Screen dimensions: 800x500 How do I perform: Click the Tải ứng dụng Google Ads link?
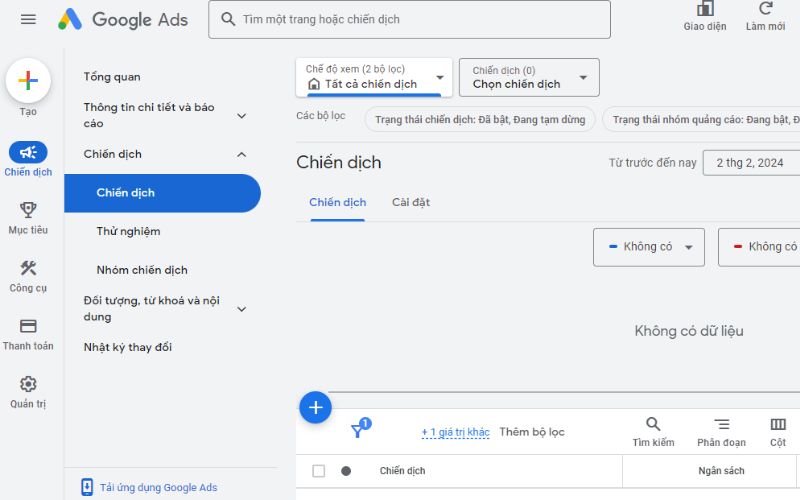[x=157, y=488]
